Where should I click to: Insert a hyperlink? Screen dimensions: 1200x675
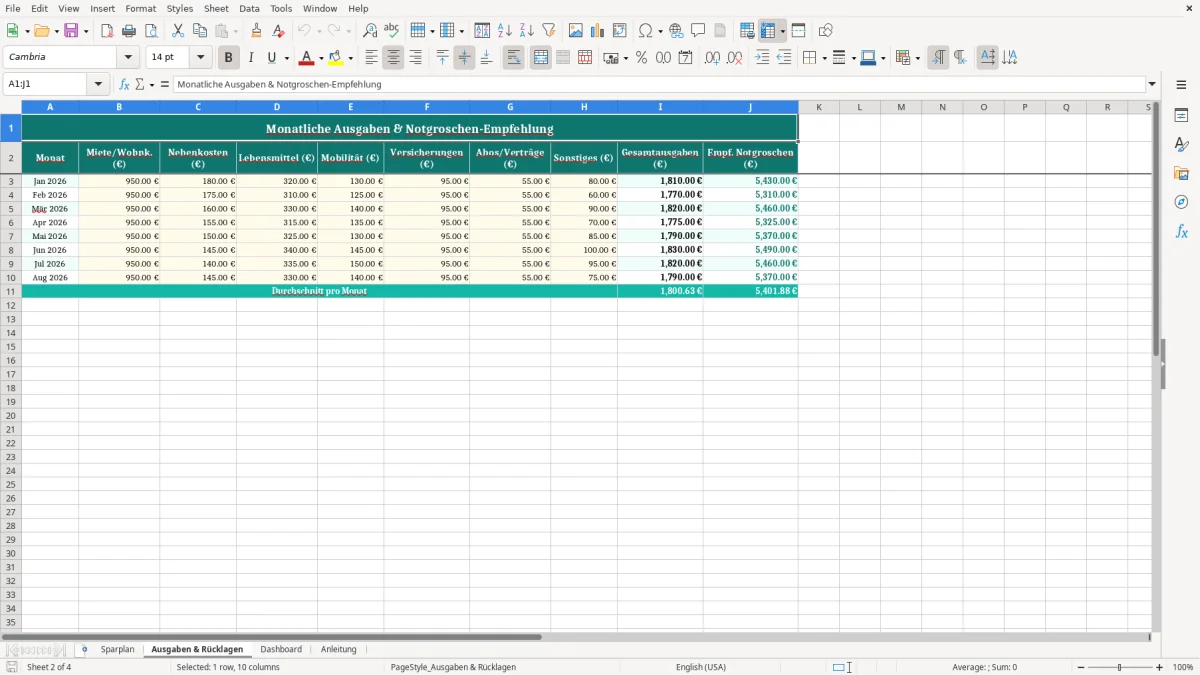676,31
